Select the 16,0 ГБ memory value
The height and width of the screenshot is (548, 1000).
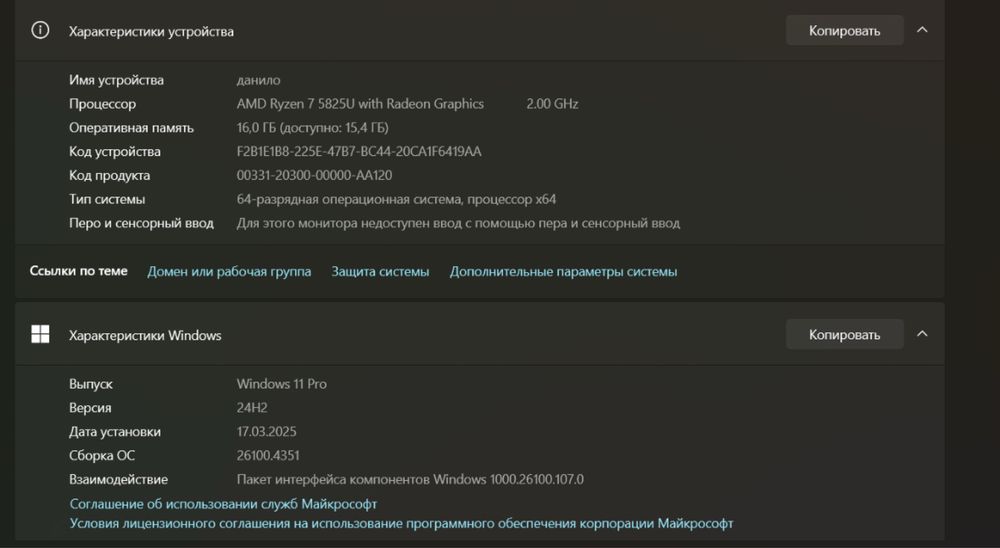pos(312,128)
